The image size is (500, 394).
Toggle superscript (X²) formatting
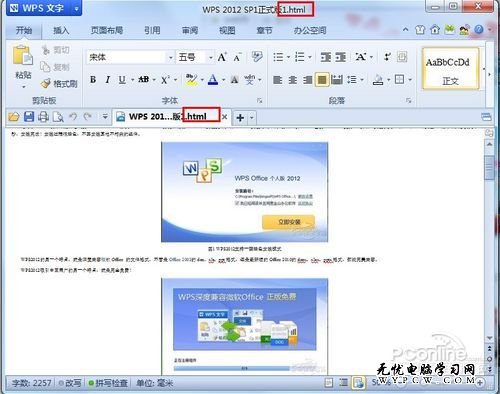tap(165, 80)
